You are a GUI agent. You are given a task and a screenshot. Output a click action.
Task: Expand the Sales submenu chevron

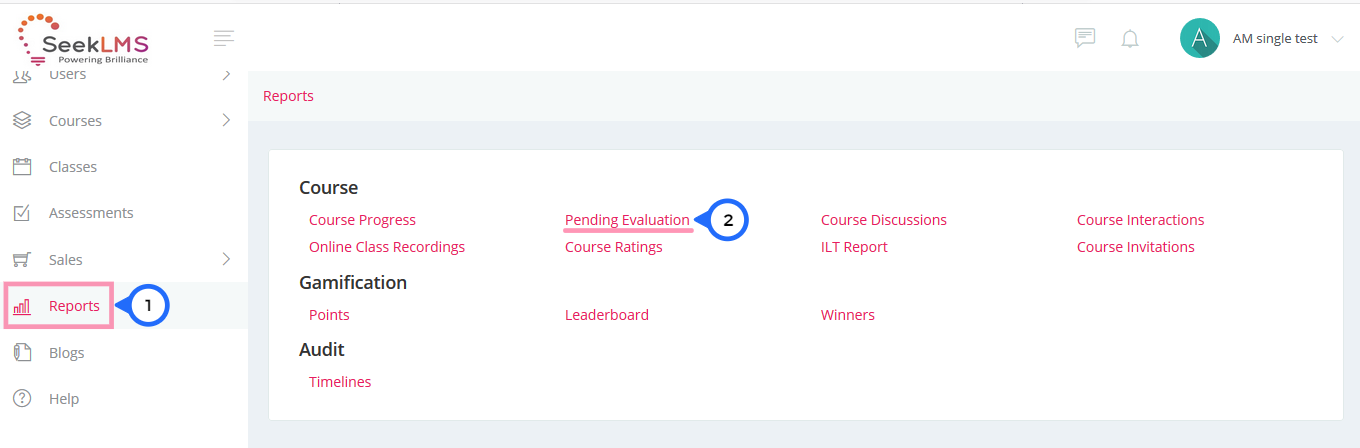[226, 259]
